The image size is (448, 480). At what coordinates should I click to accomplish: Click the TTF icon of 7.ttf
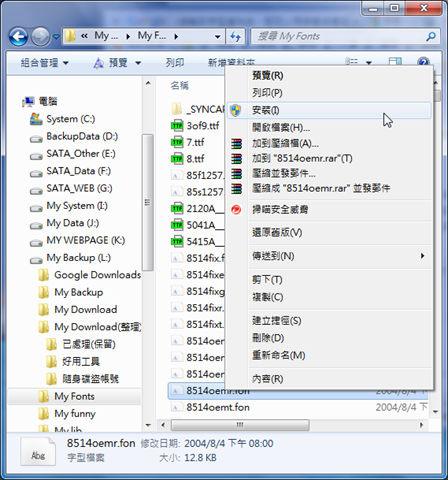click(x=177, y=142)
